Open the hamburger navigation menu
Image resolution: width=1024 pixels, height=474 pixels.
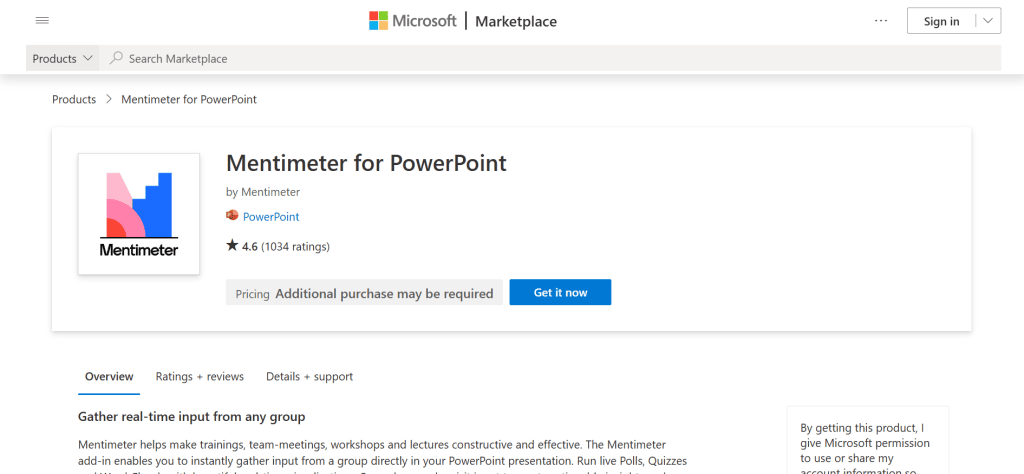[x=42, y=21]
